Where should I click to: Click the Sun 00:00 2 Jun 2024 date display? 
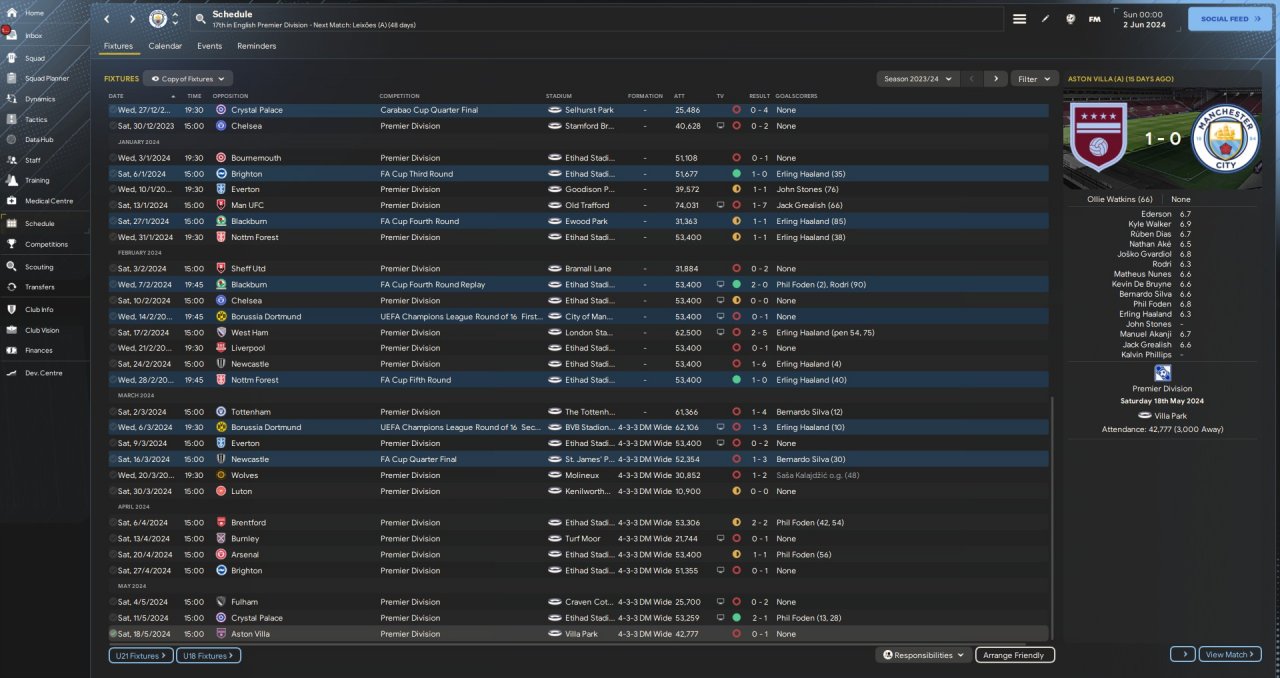click(x=1144, y=19)
